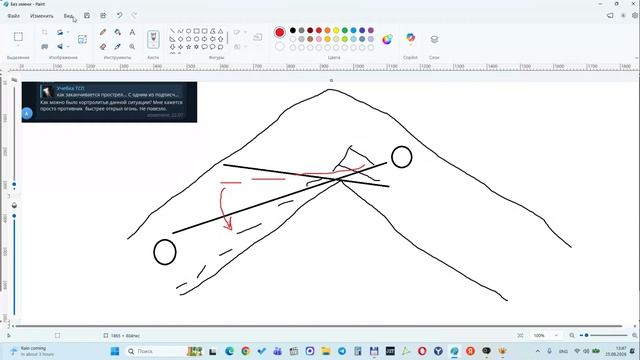640x360 pixels.
Task: Click the Crop image icon
Action: 44,32
